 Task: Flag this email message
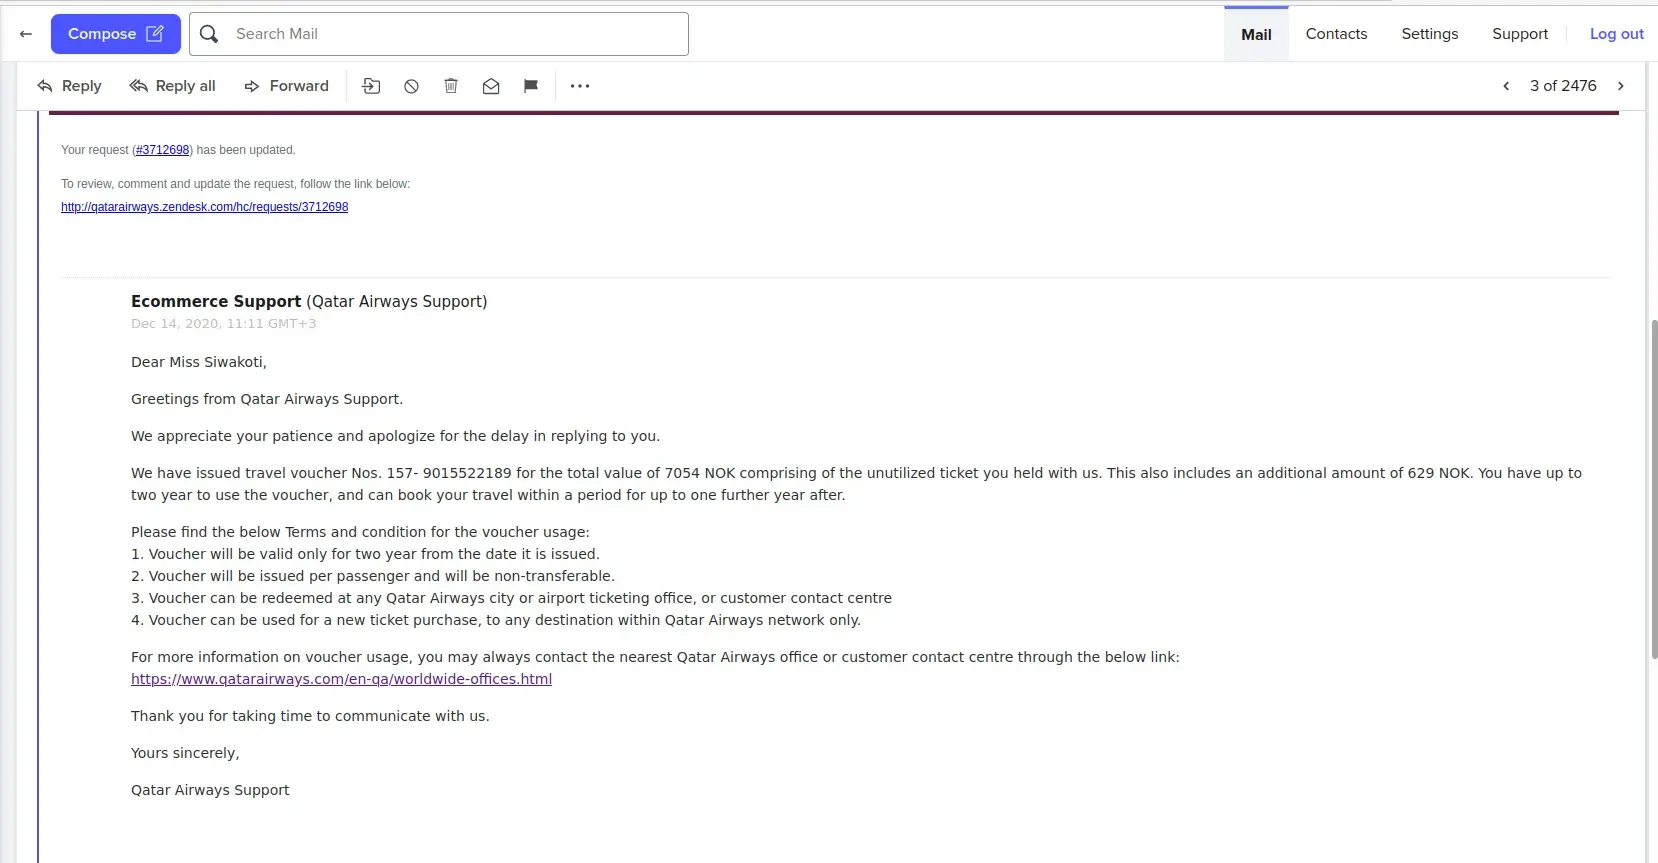point(531,86)
